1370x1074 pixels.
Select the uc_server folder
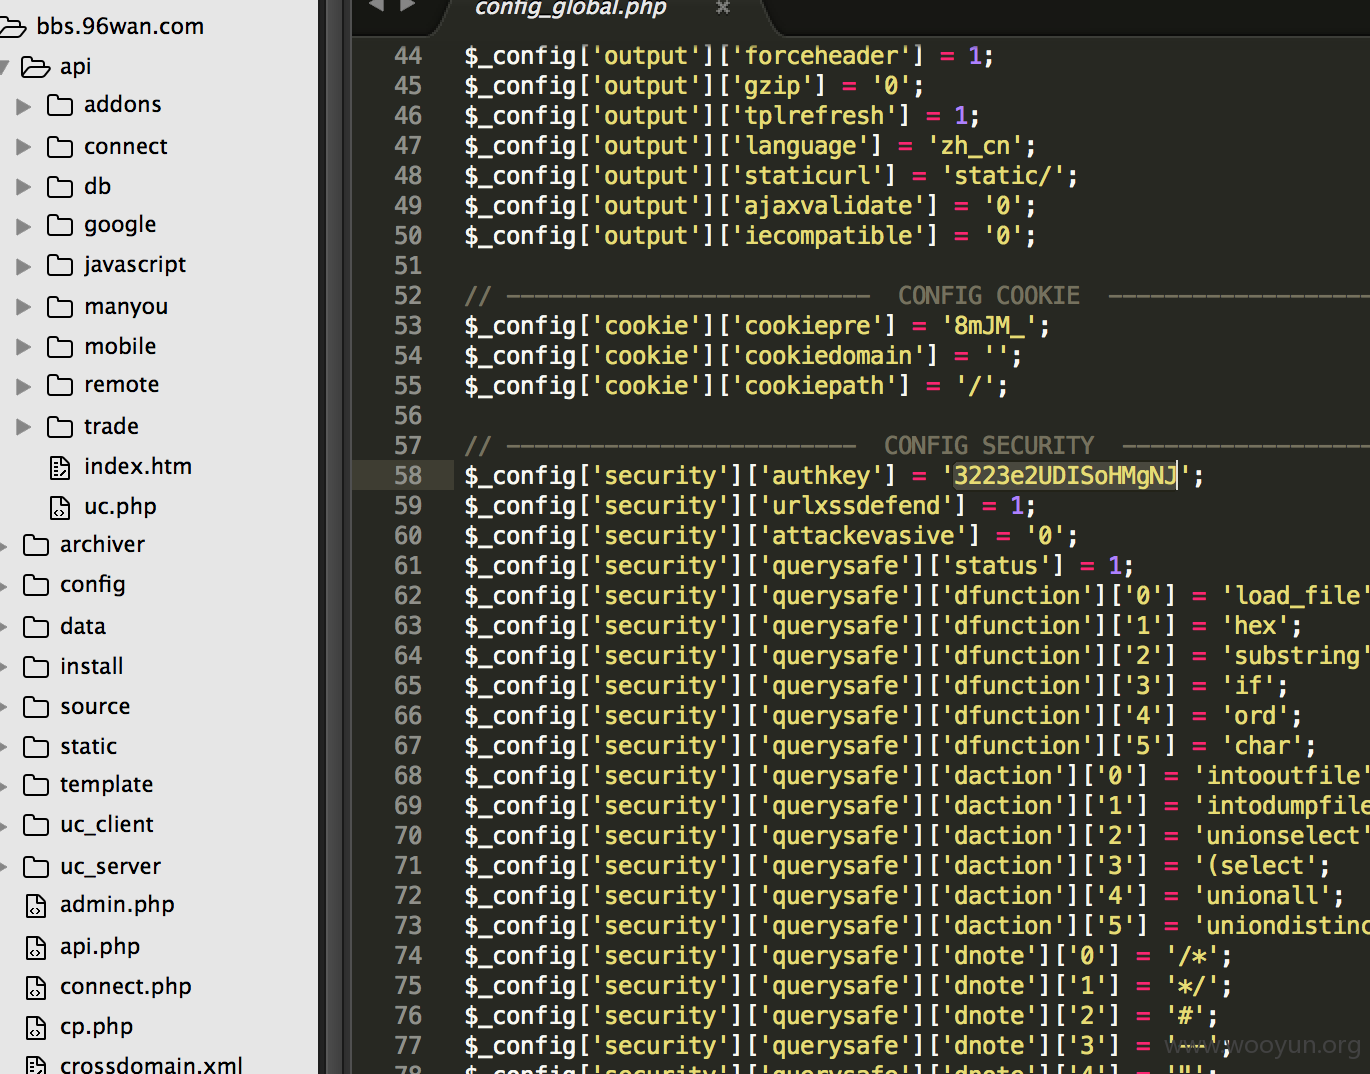click(x=110, y=867)
